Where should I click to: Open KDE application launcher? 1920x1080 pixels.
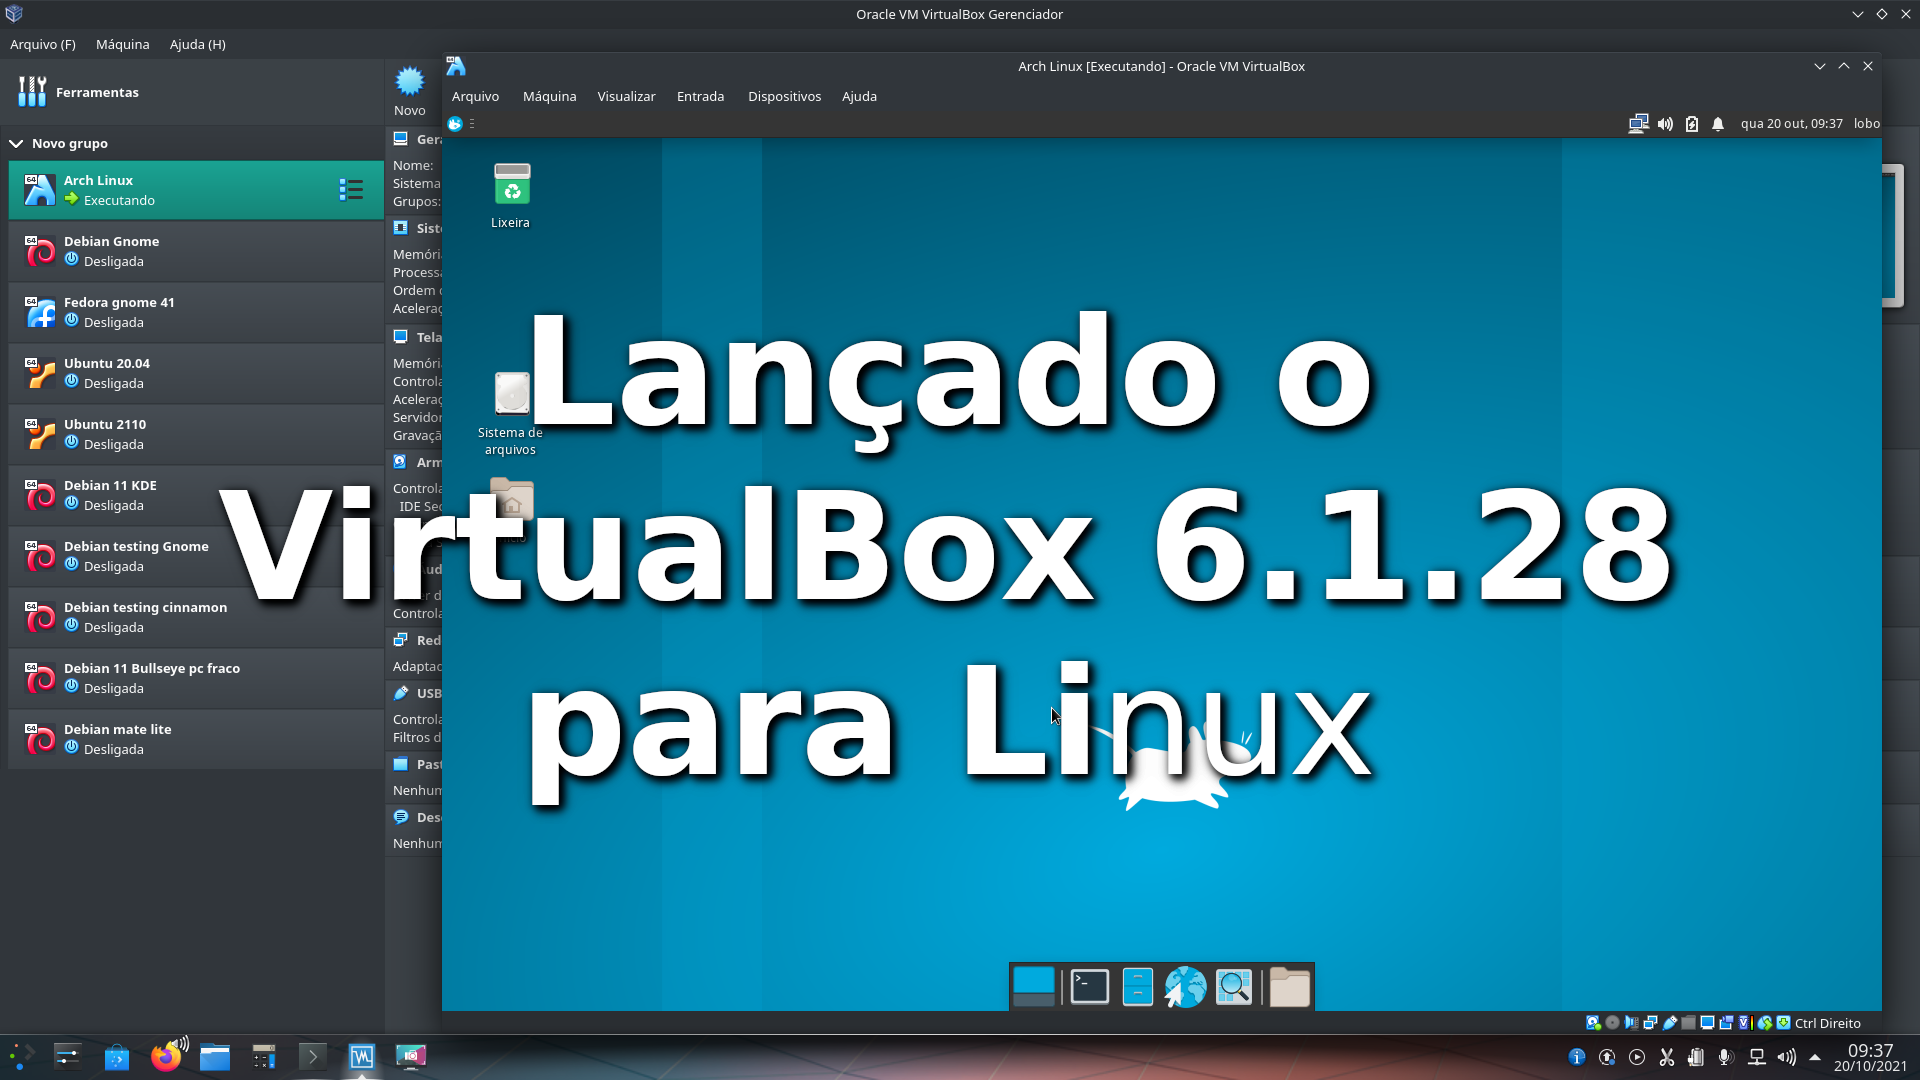coord(21,1056)
